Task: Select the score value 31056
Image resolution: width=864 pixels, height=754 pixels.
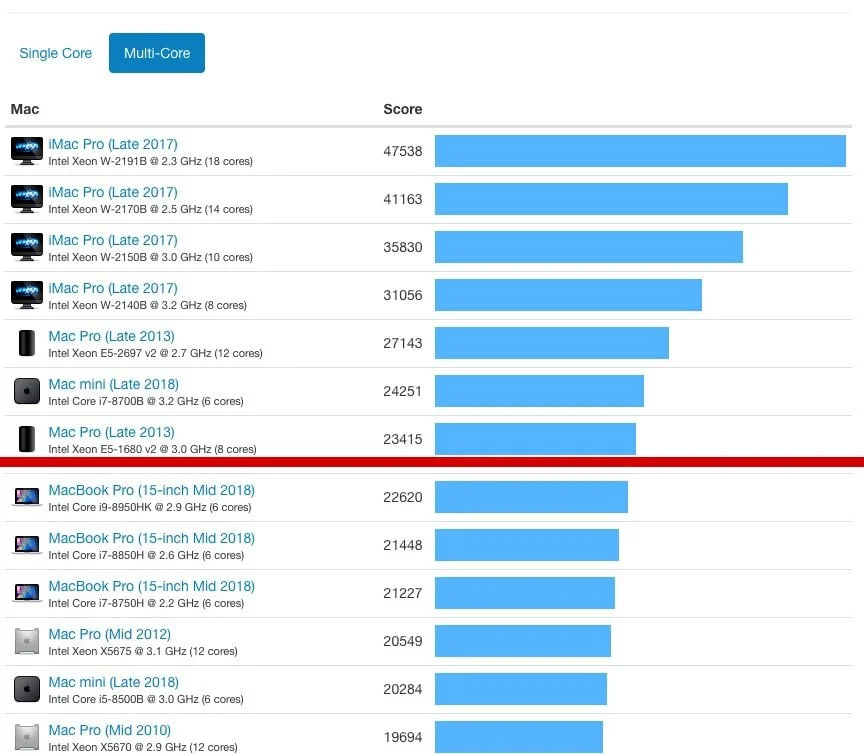Action: tap(403, 295)
